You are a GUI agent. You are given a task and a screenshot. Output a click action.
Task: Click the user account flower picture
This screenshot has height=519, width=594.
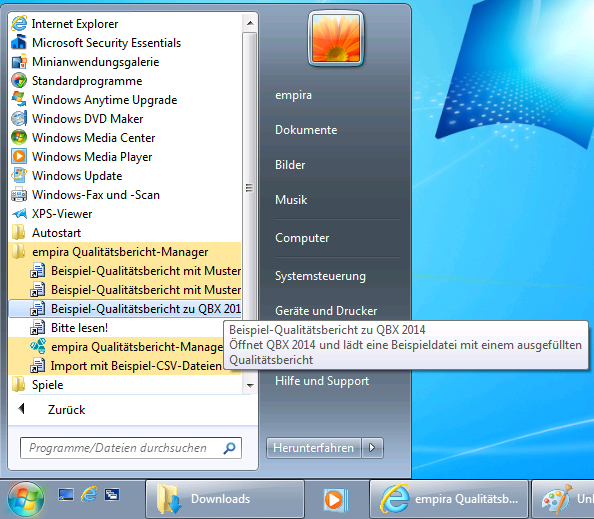point(336,39)
